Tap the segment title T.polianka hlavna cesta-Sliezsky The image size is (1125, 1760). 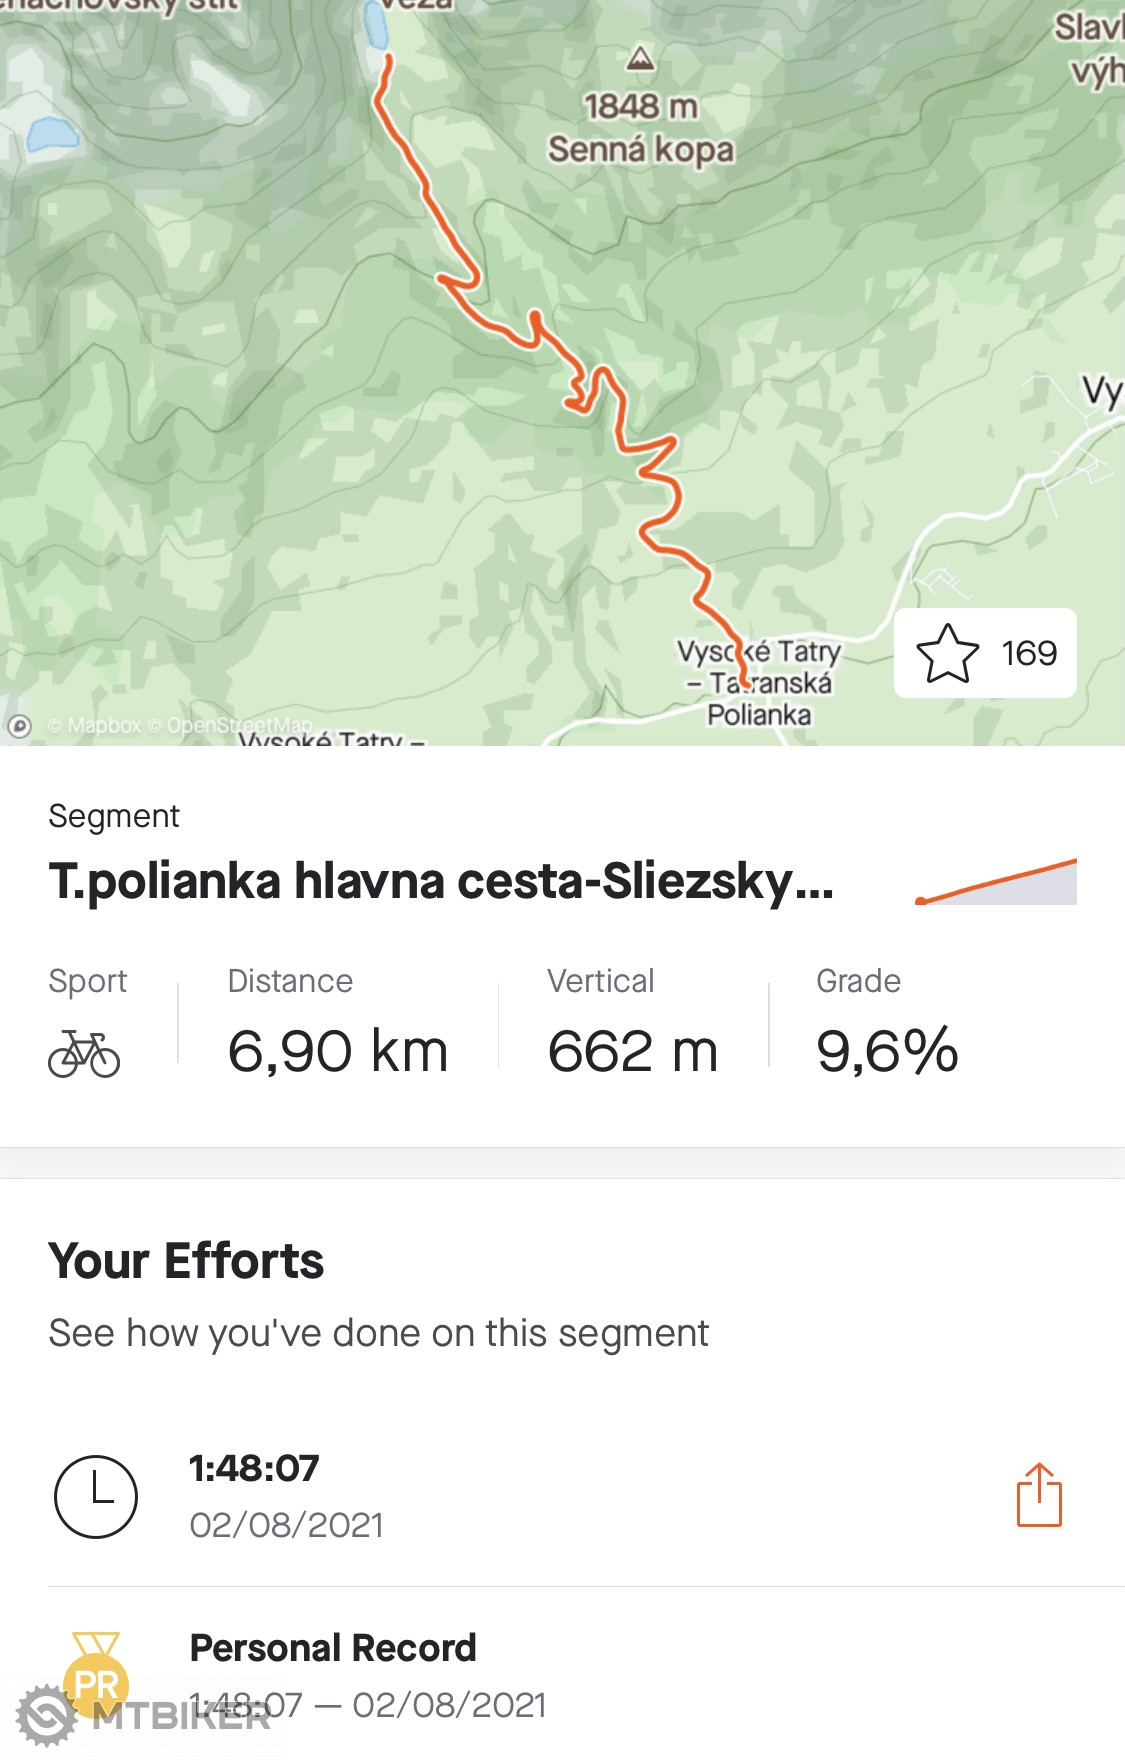(x=441, y=882)
